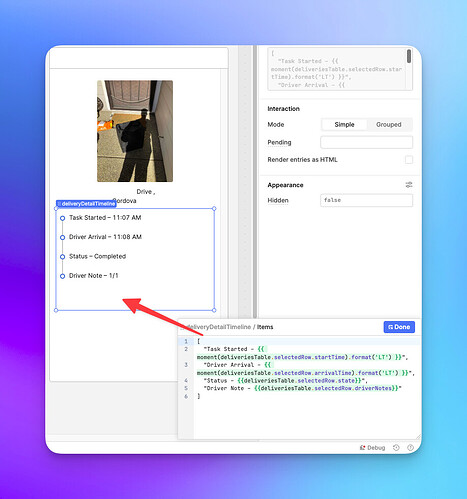Click the Pending input field

click(366, 142)
